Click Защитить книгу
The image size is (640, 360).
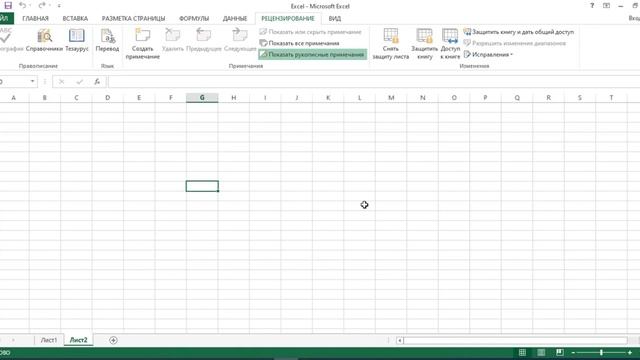[424, 44]
